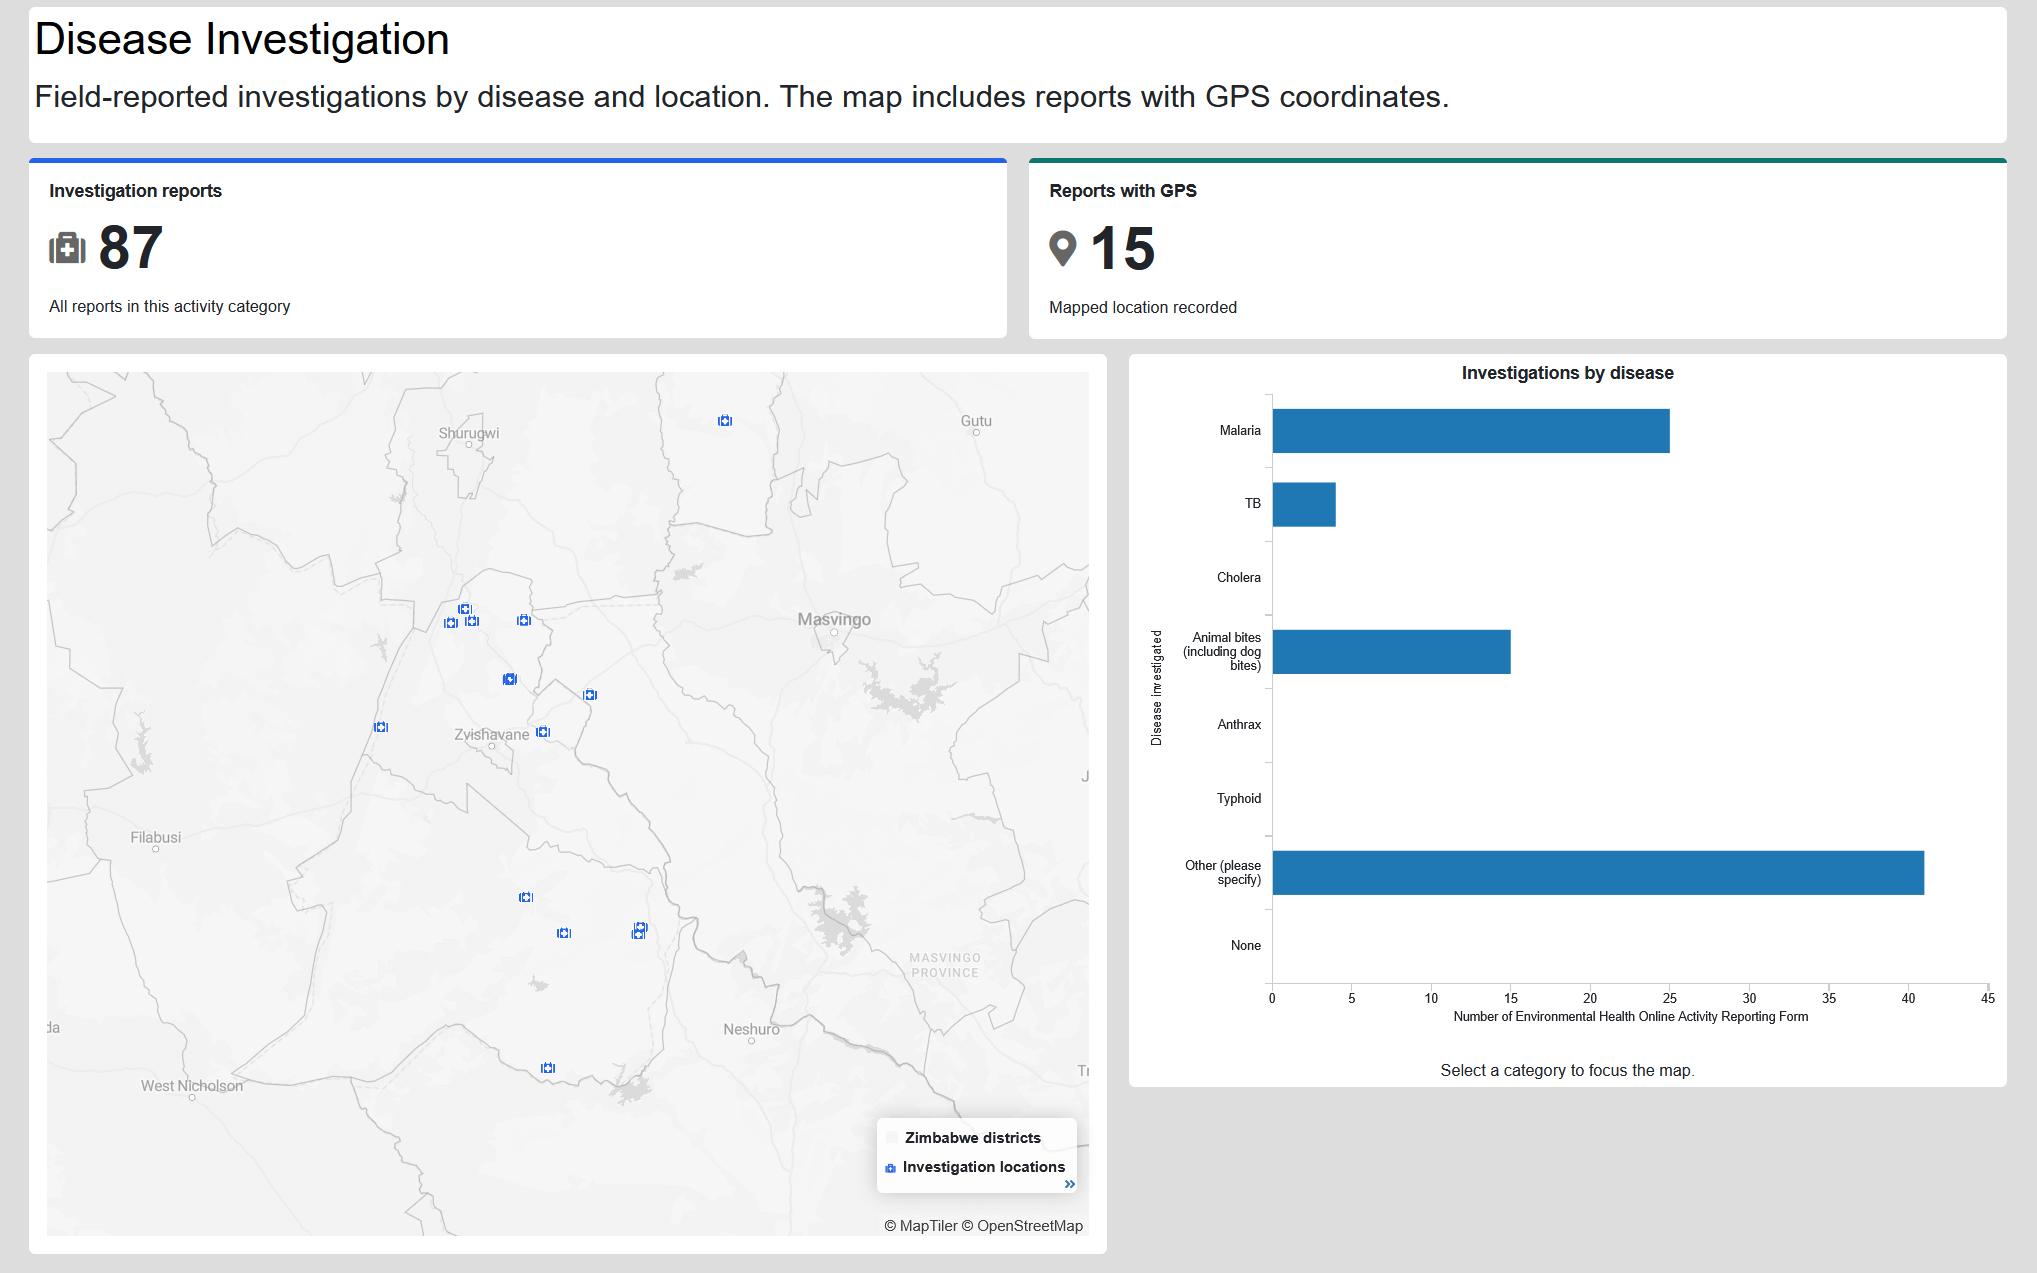The image size is (2037, 1273).
Task: Click the westernmost investigation marker on the map
Action: coord(381,727)
